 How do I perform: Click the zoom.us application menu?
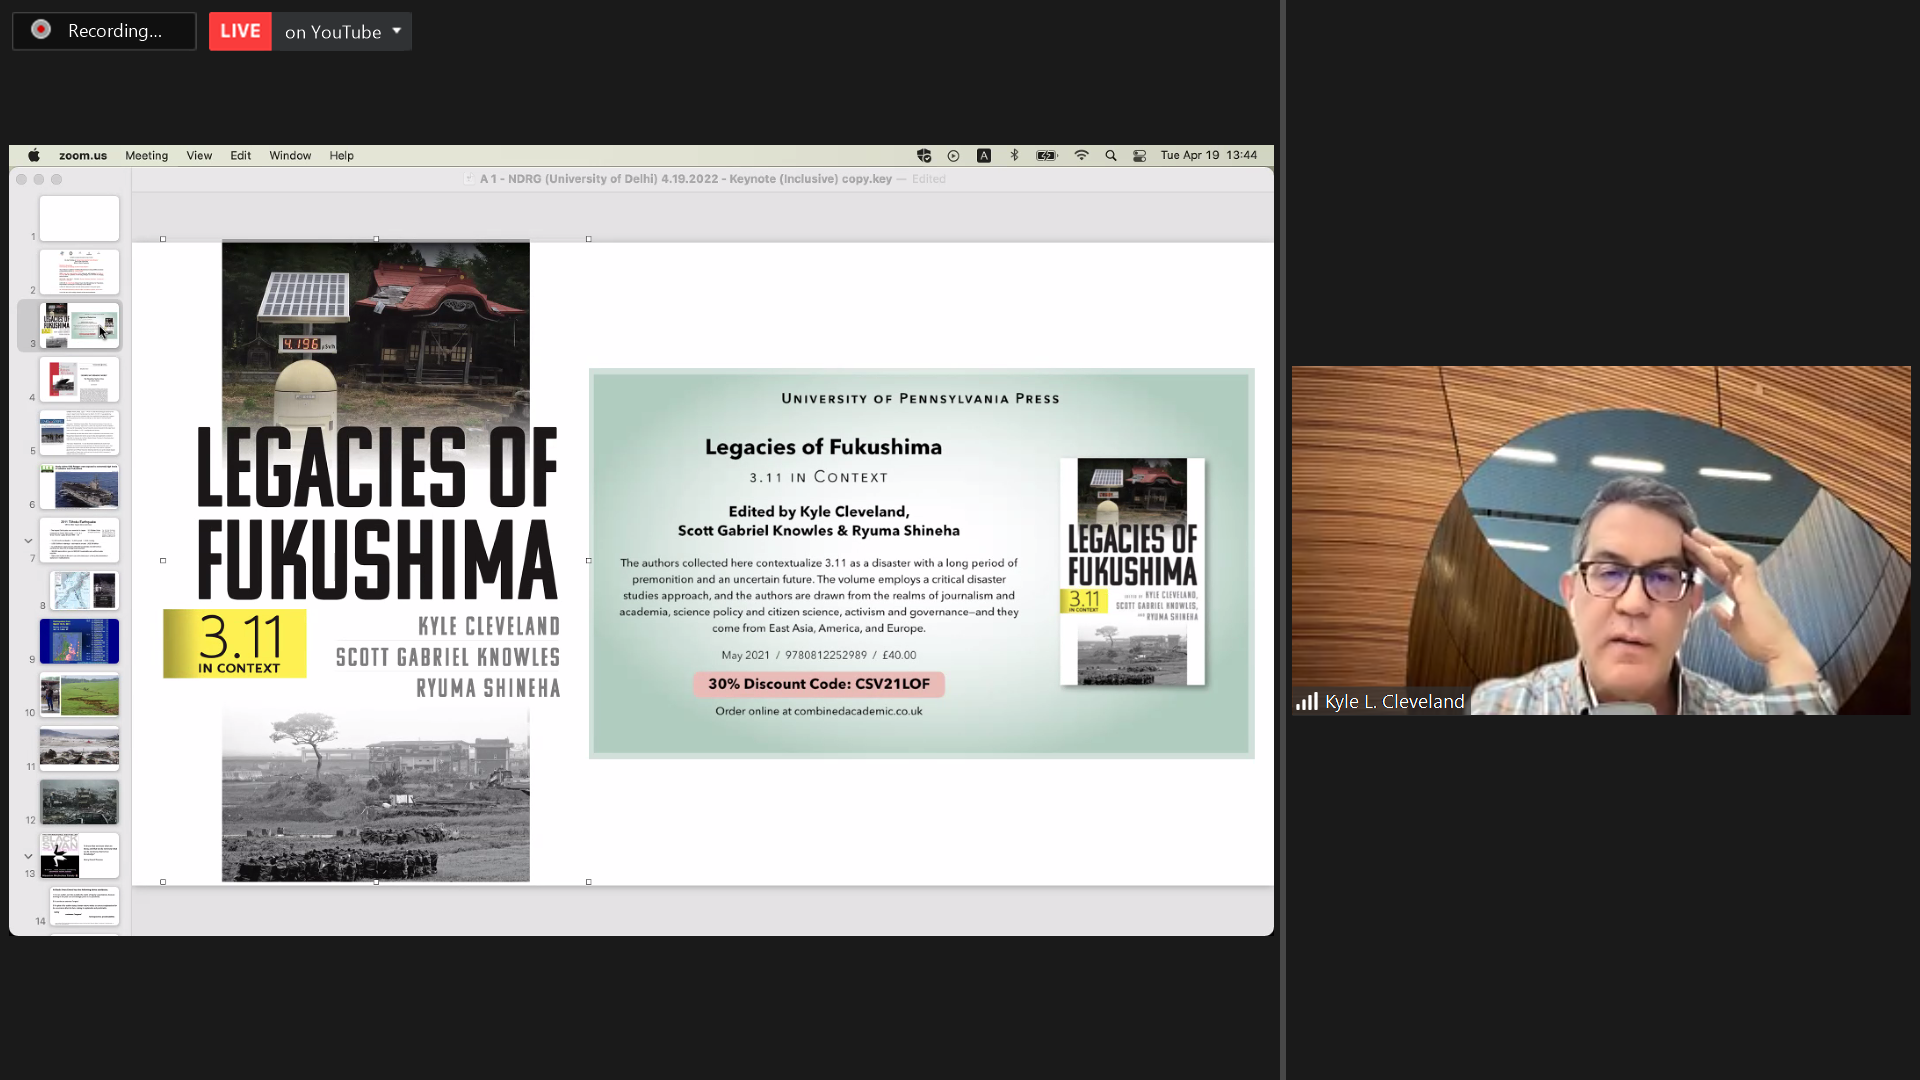83,156
